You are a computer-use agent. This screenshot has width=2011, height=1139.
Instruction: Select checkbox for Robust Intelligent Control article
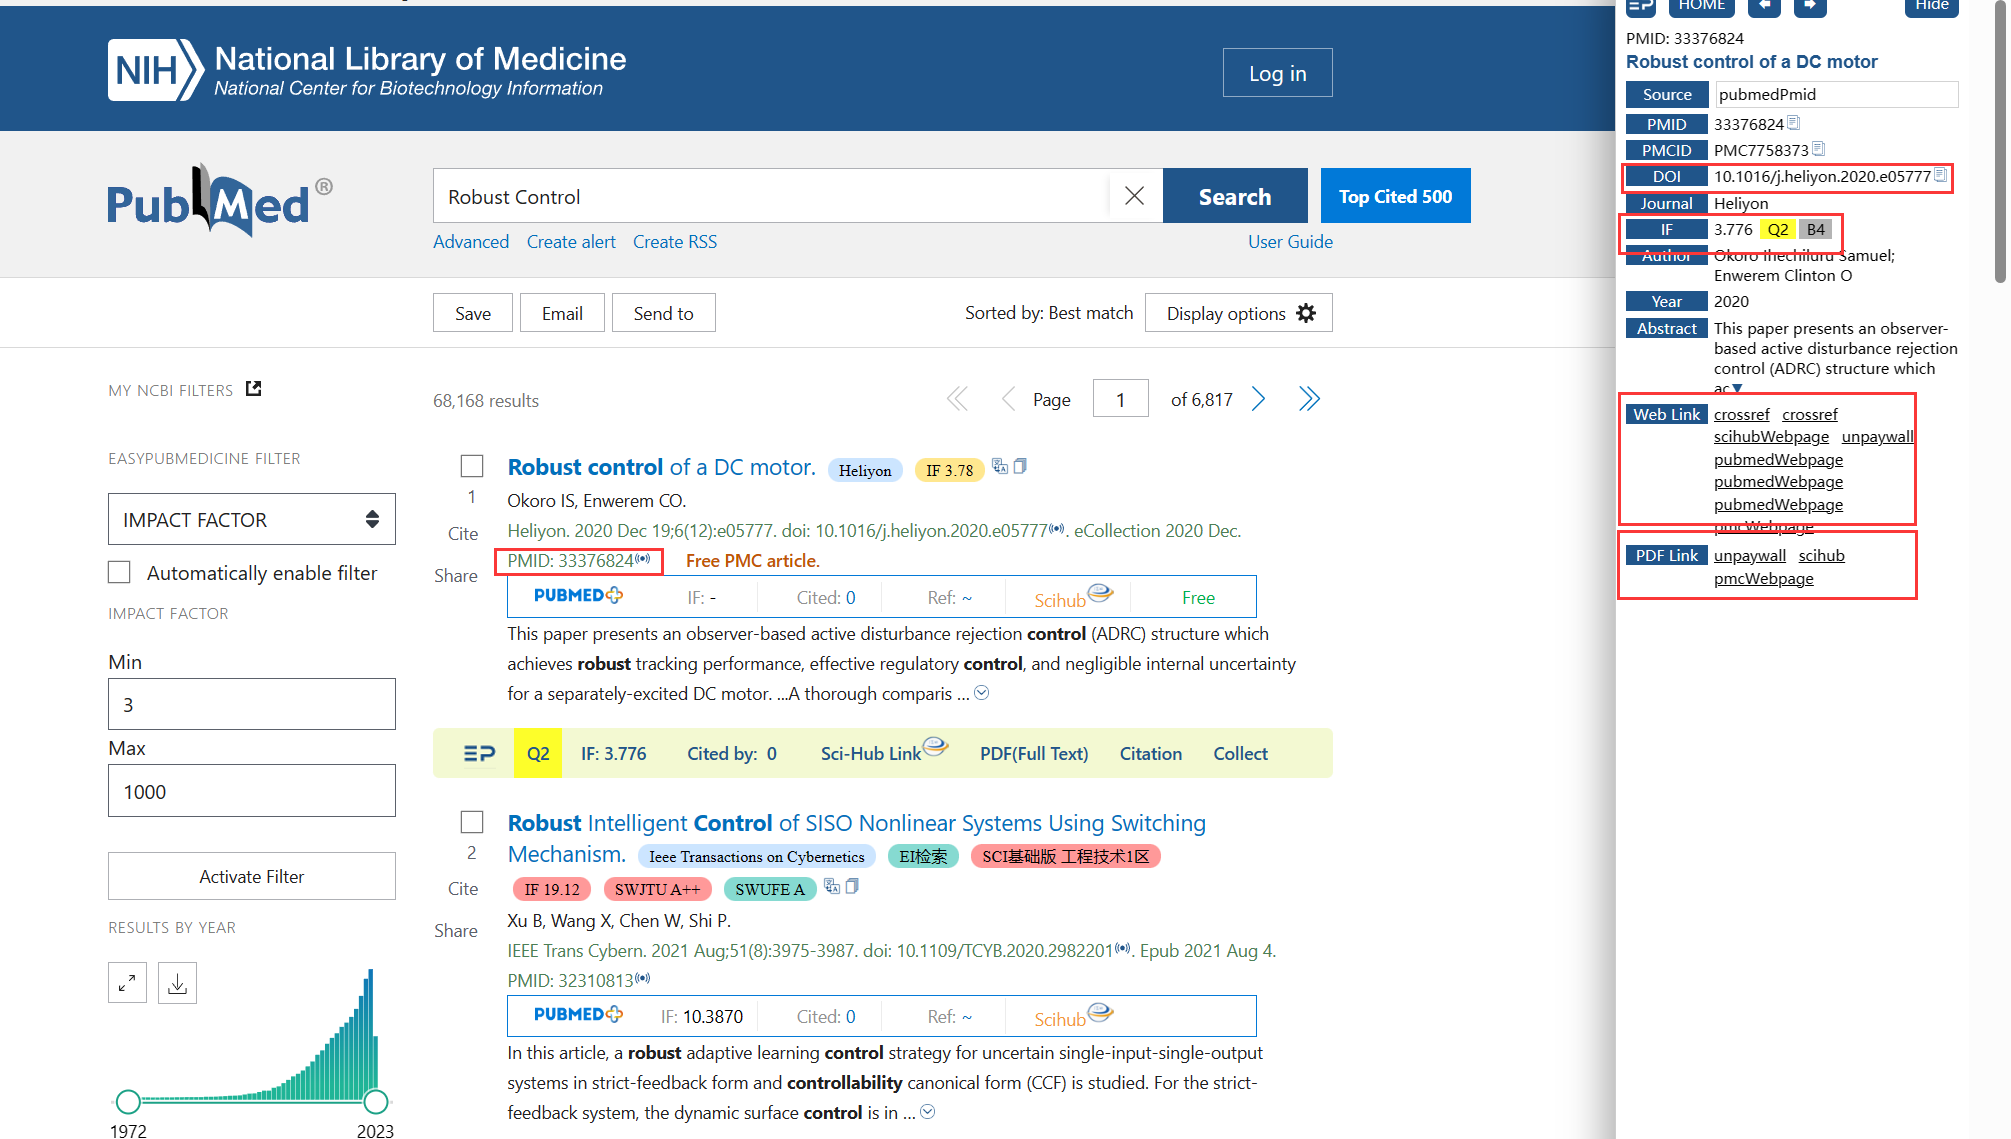tap(472, 822)
